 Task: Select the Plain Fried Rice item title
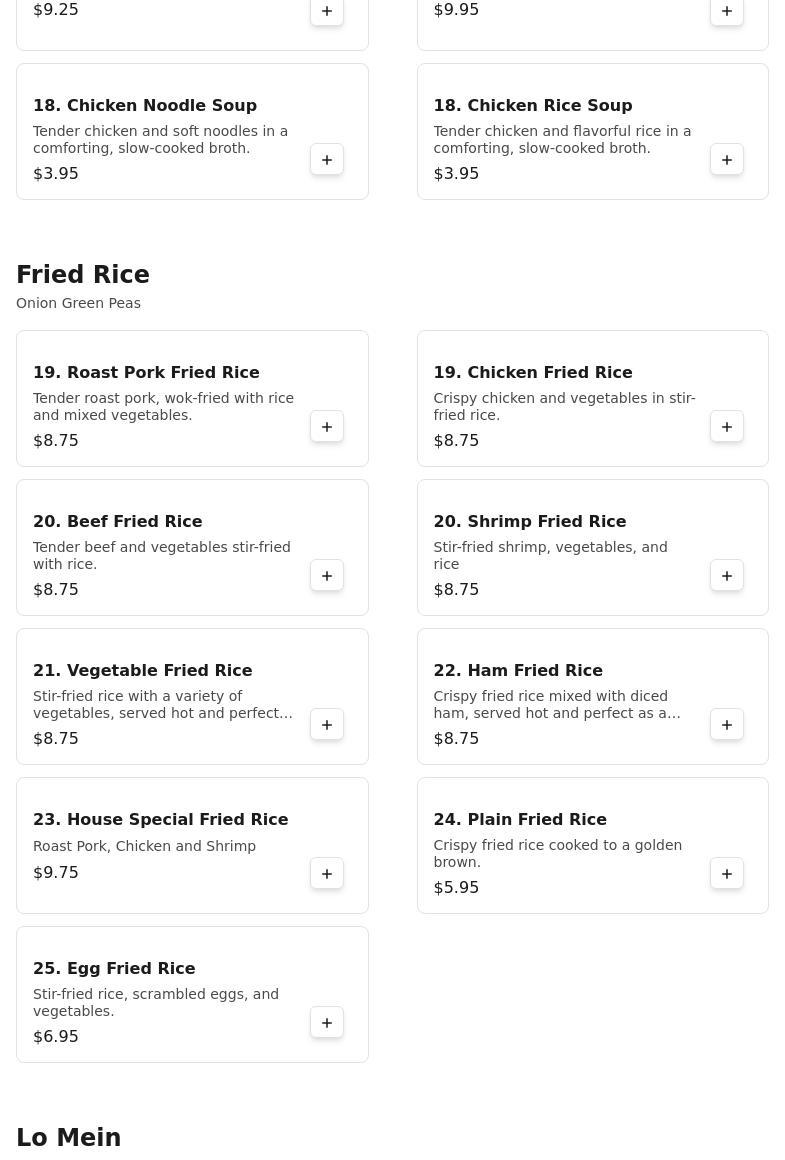point(519,819)
